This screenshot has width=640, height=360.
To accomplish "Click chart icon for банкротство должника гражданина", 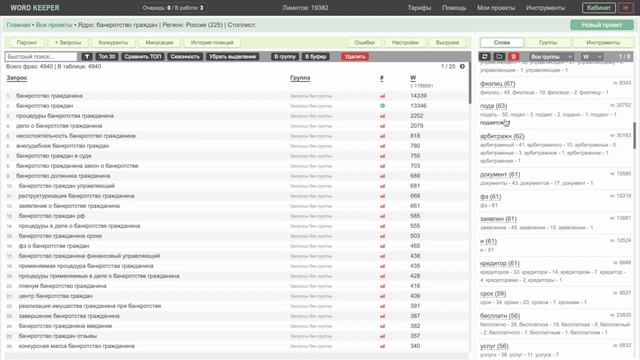I will [382, 176].
